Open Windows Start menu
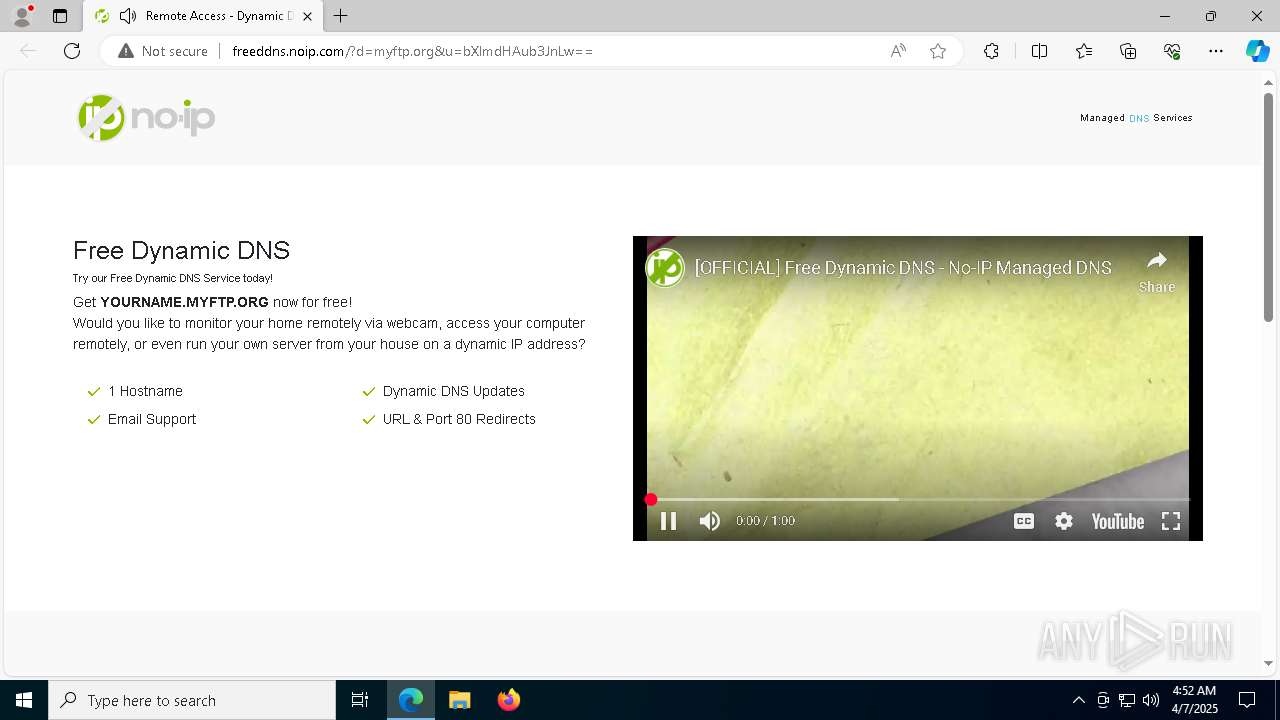The height and width of the screenshot is (720, 1280). 24,700
